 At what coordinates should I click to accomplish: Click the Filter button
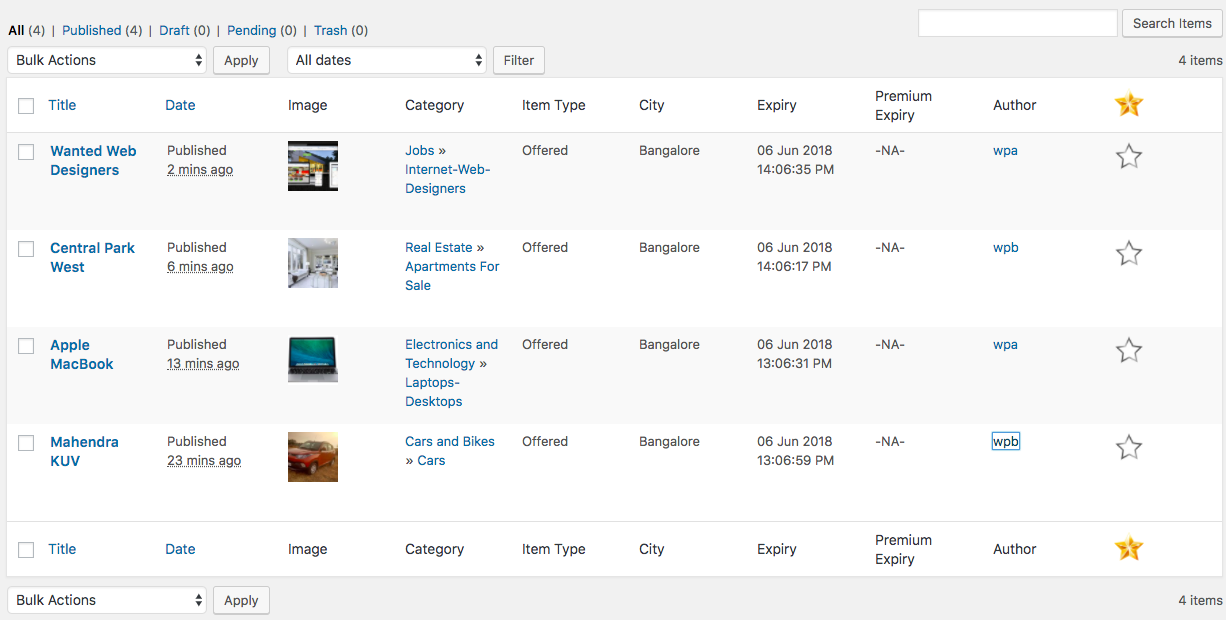coord(518,60)
